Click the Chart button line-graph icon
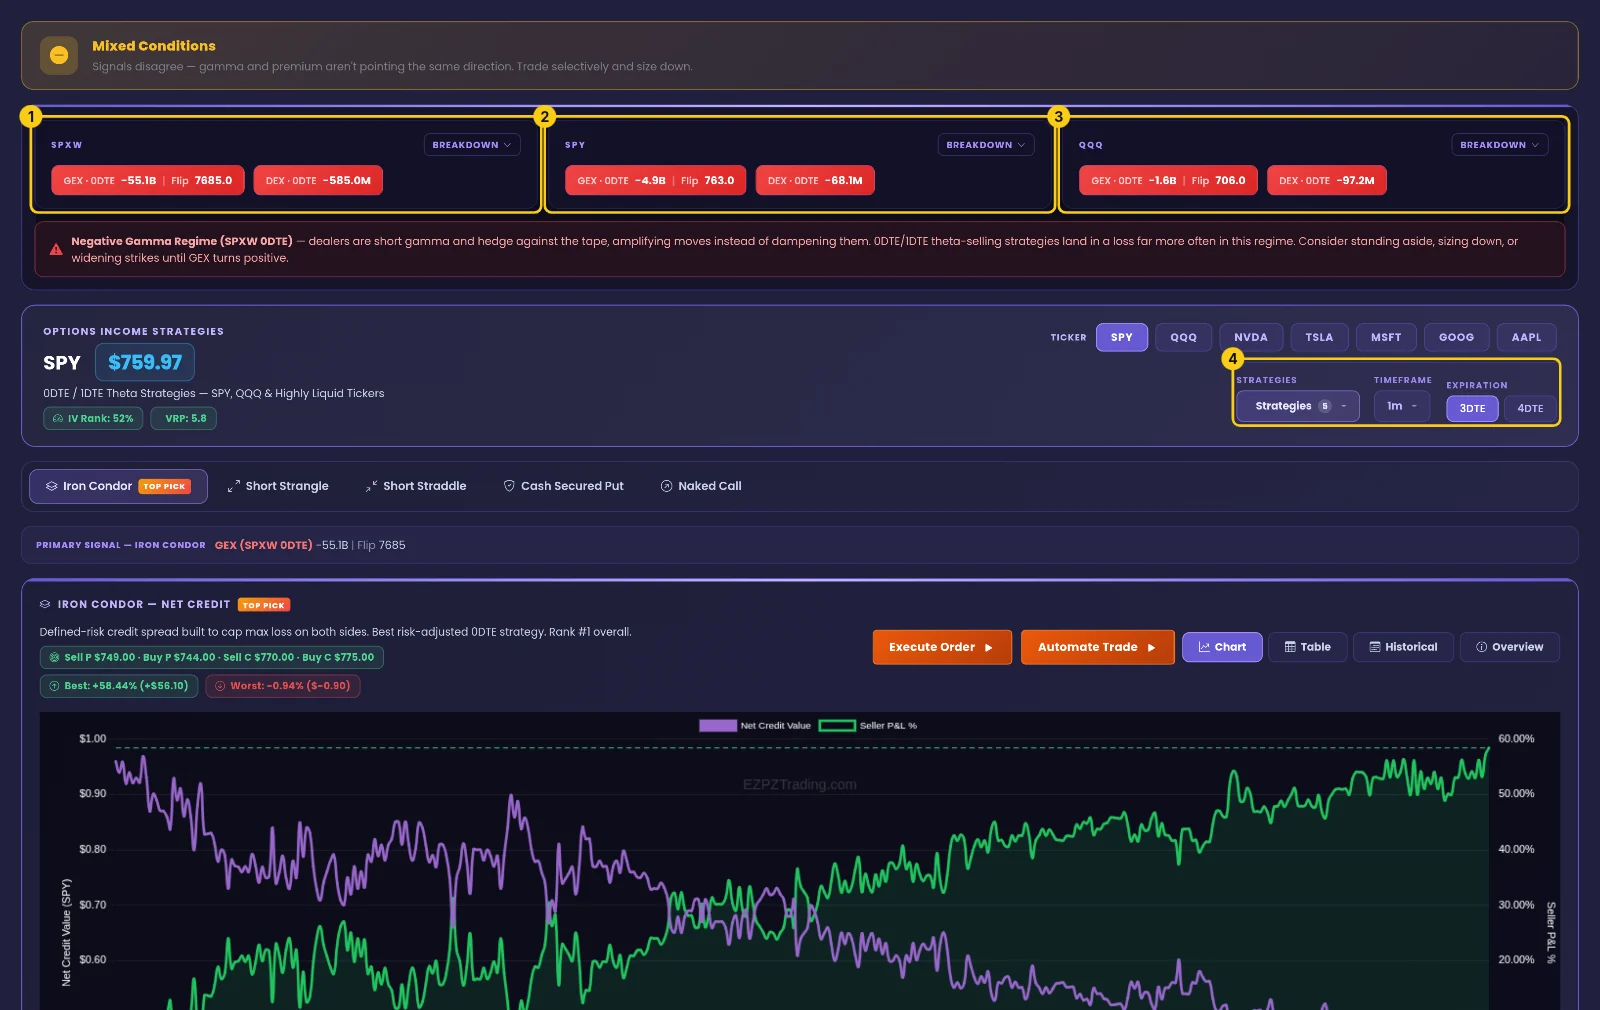The width and height of the screenshot is (1600, 1010). click(x=1204, y=647)
